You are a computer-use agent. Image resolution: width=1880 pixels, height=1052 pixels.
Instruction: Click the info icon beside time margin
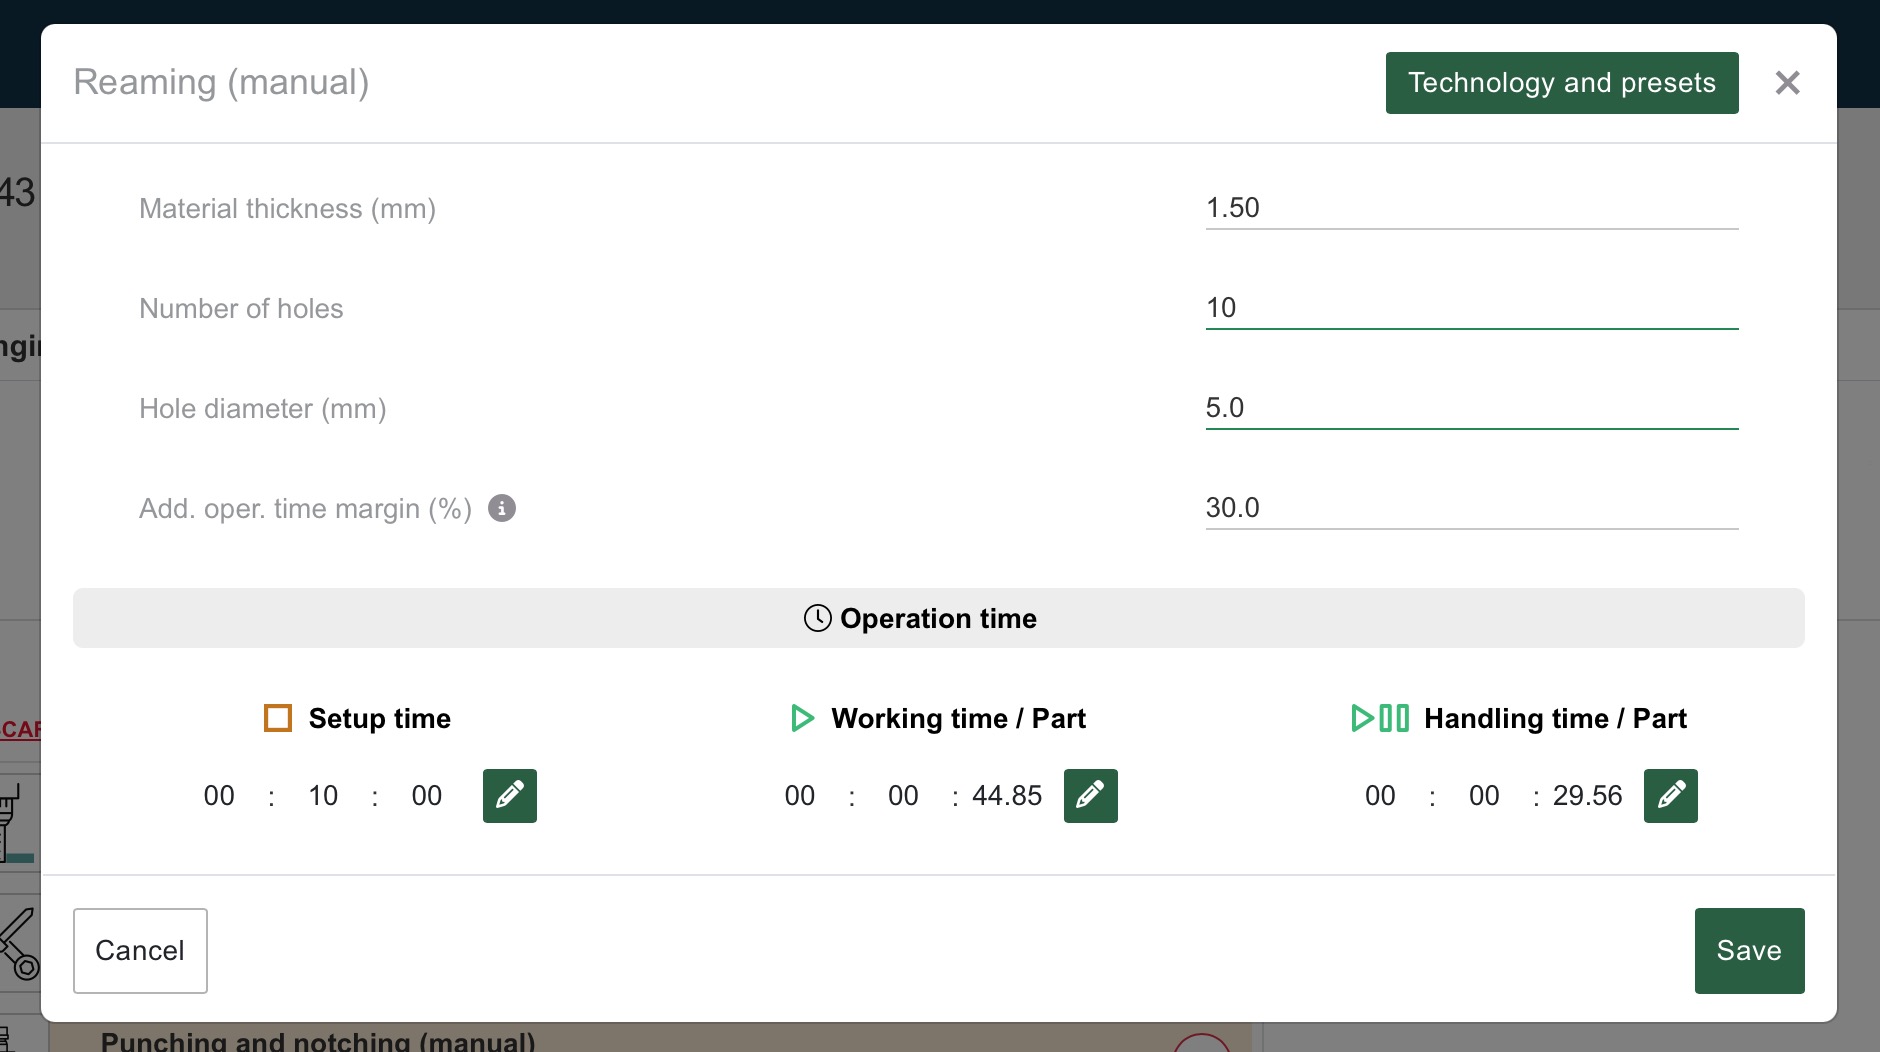[x=502, y=508]
